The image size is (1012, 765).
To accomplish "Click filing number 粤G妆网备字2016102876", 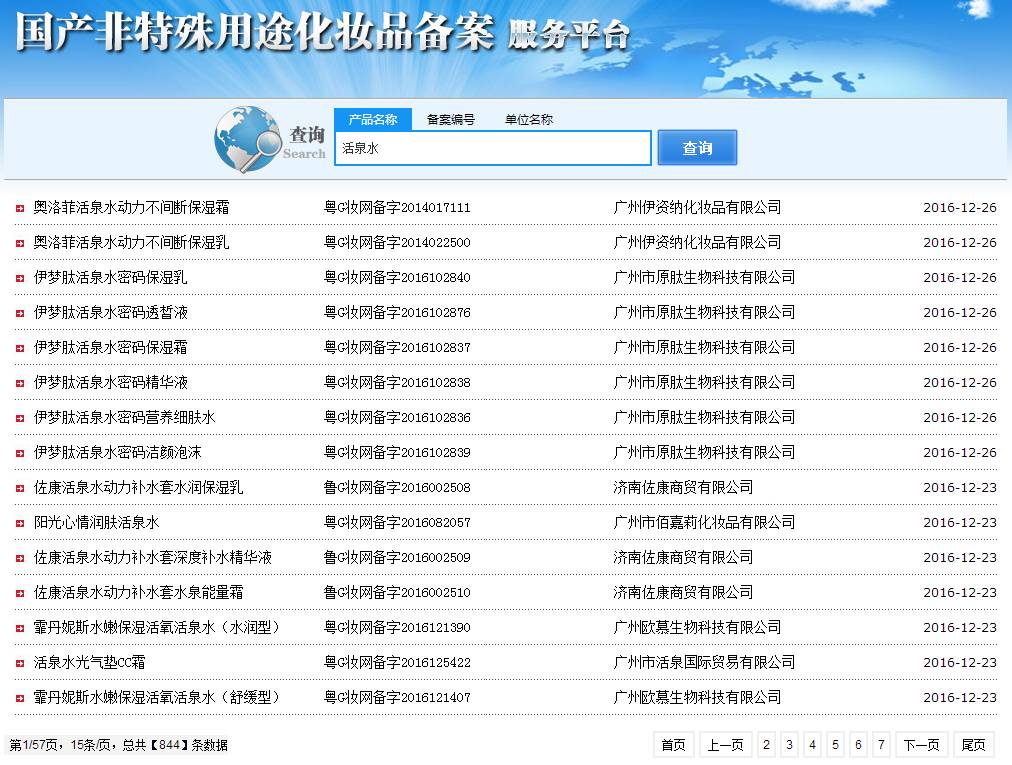I will pyautogui.click(x=397, y=312).
